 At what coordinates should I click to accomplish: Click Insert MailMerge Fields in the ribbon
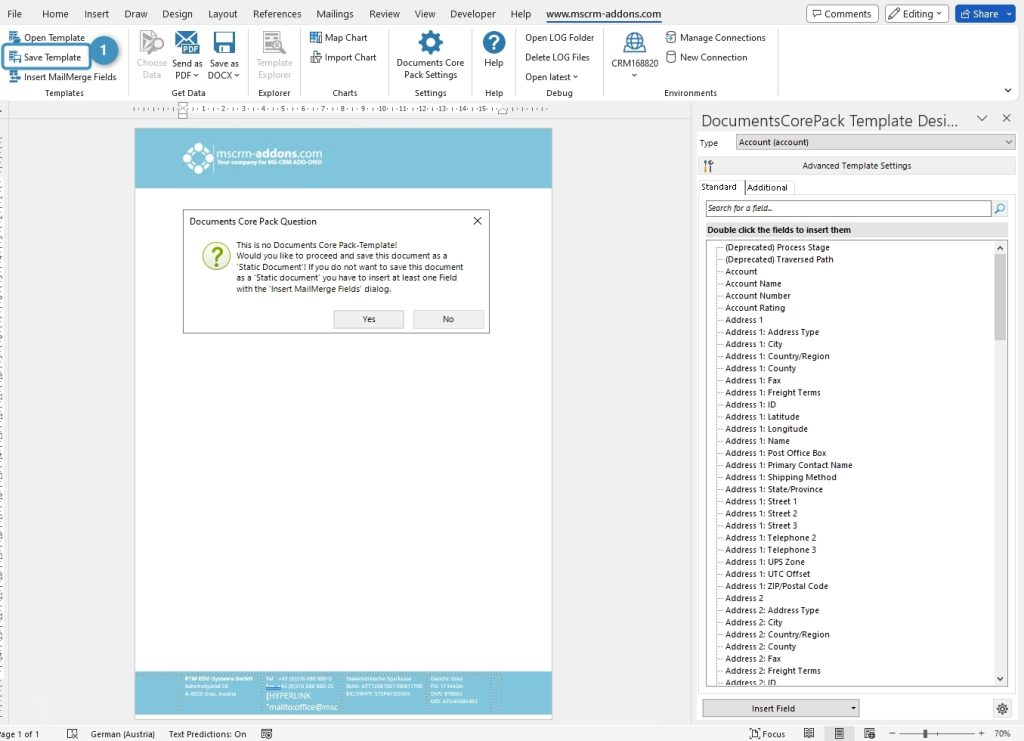pos(63,76)
